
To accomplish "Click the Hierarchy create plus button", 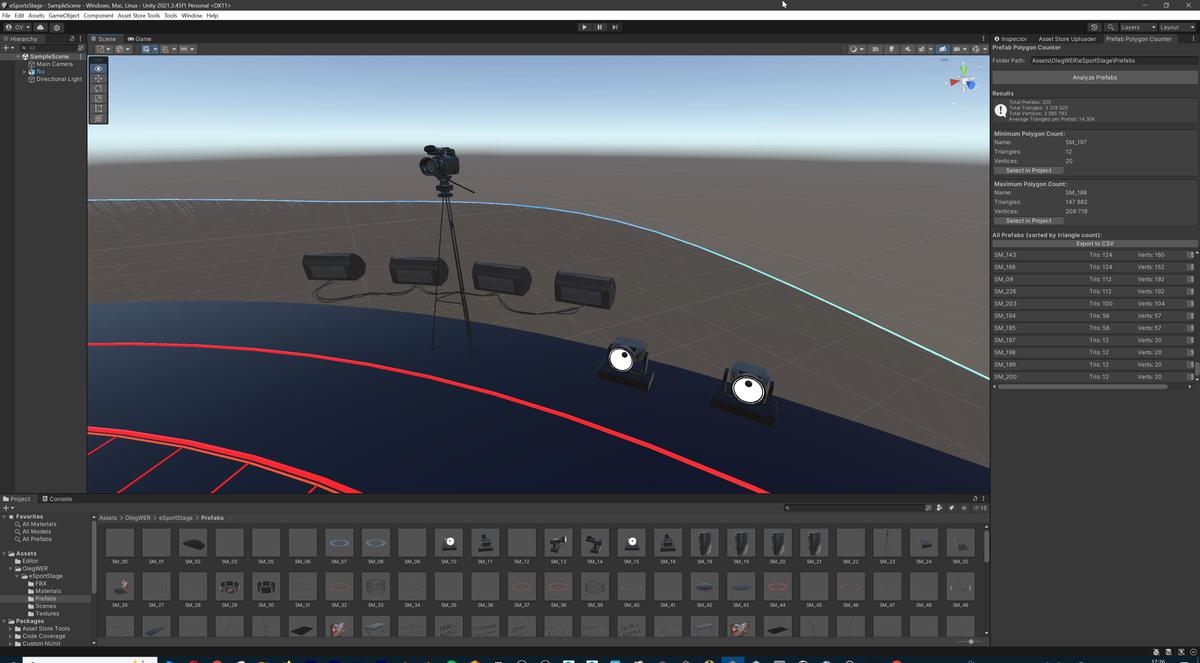I will point(8,48).
